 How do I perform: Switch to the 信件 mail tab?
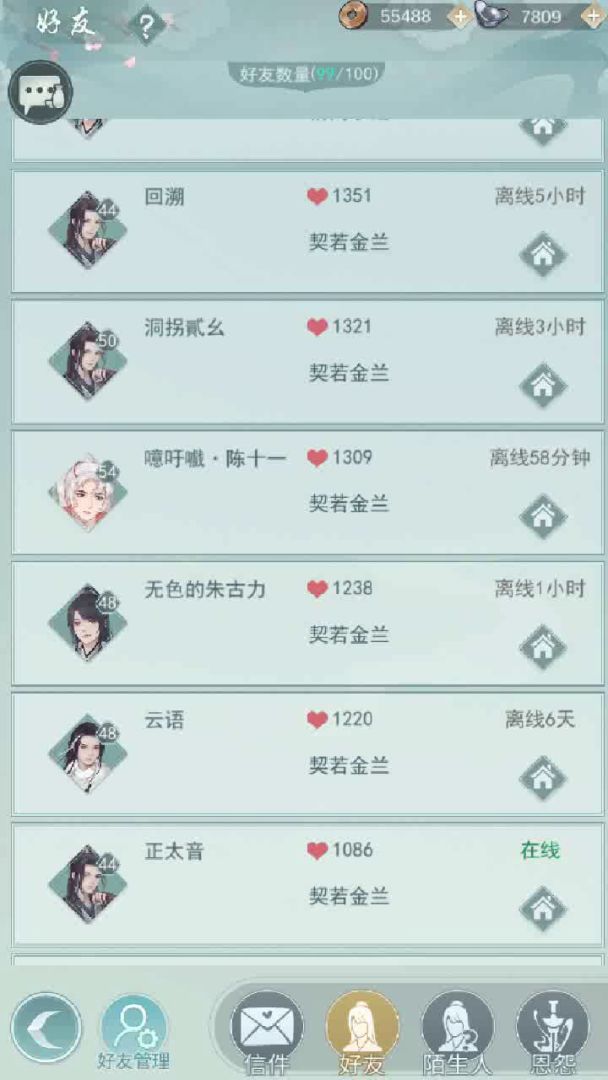[266, 1033]
